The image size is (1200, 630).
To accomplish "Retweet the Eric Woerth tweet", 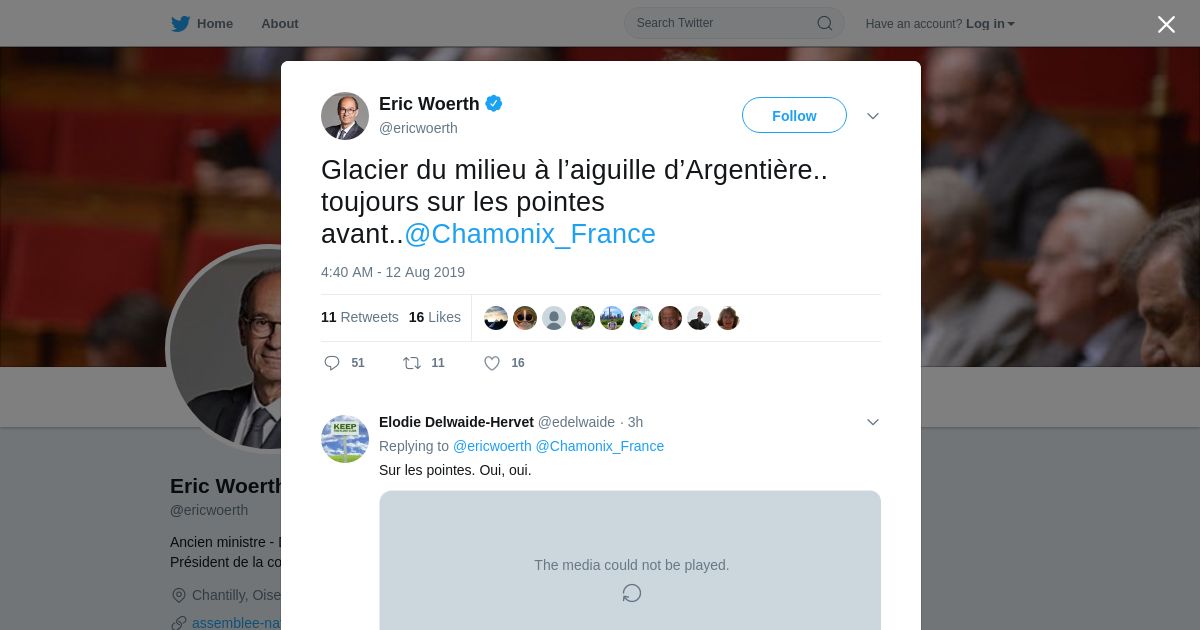I will click(x=412, y=363).
